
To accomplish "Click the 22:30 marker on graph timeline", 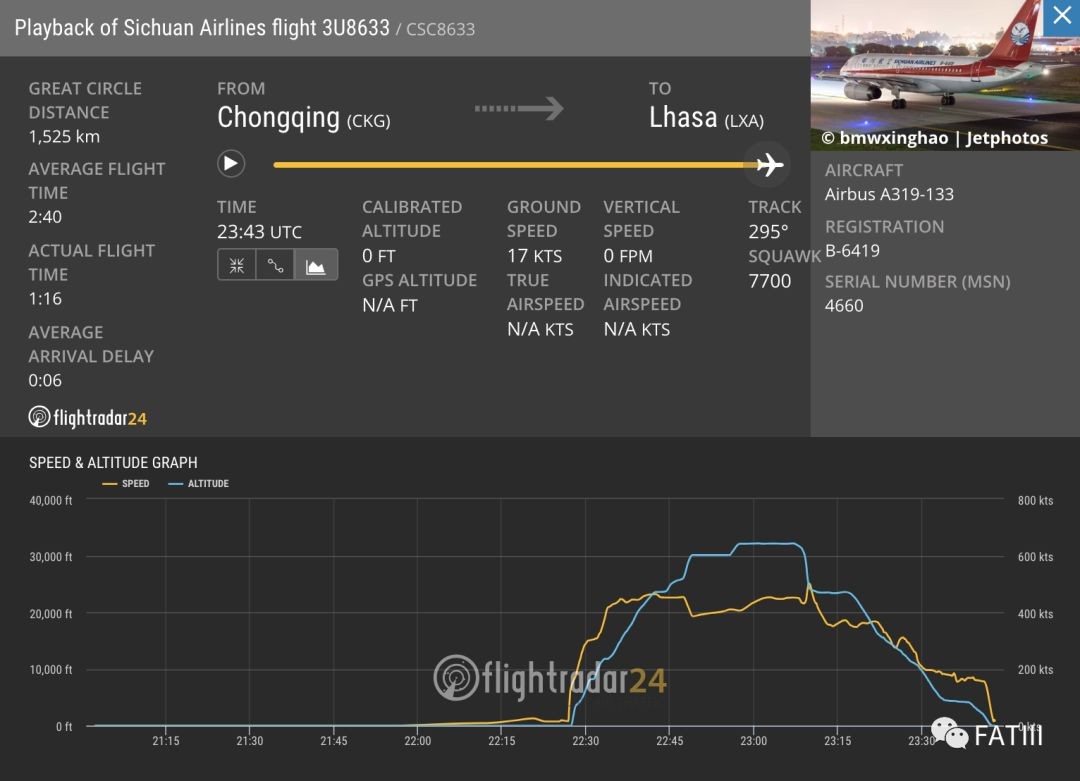I will click(585, 741).
